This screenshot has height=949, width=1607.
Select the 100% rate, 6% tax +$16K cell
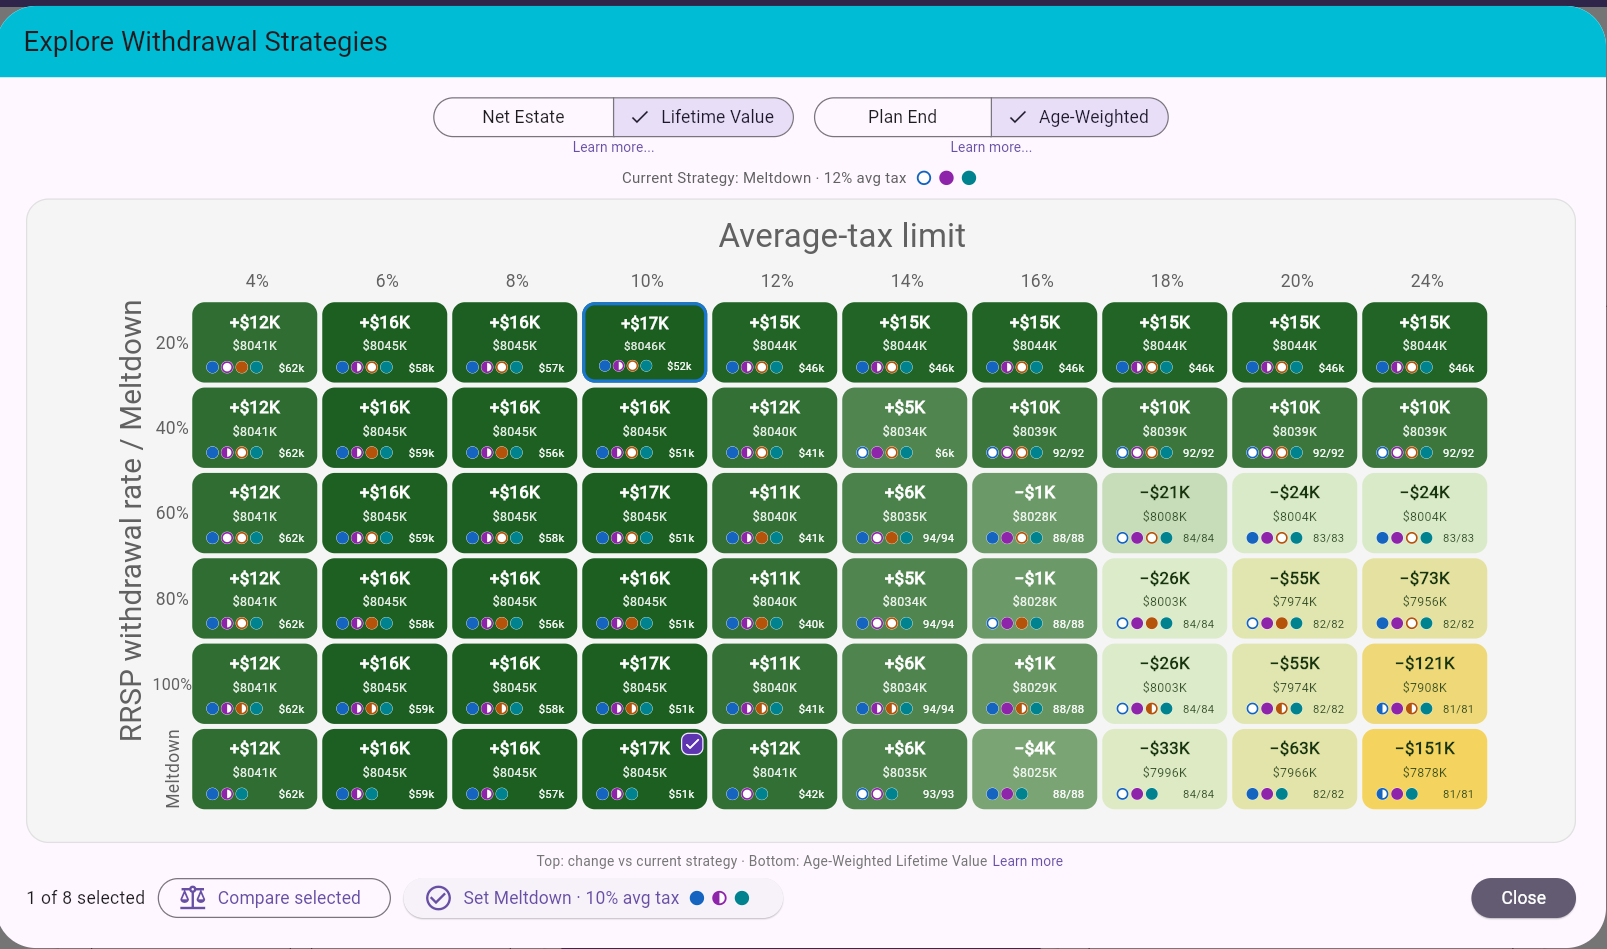click(385, 684)
